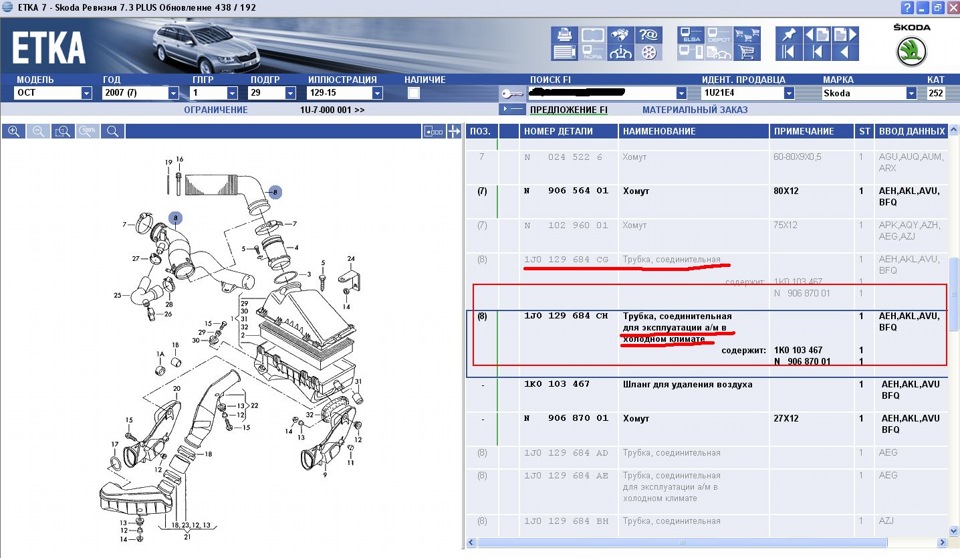Image resolution: width=960 pixels, height=558 pixels.
Task: Click the НОМЕР ДЕТАЛИ column header
Action: (568, 131)
